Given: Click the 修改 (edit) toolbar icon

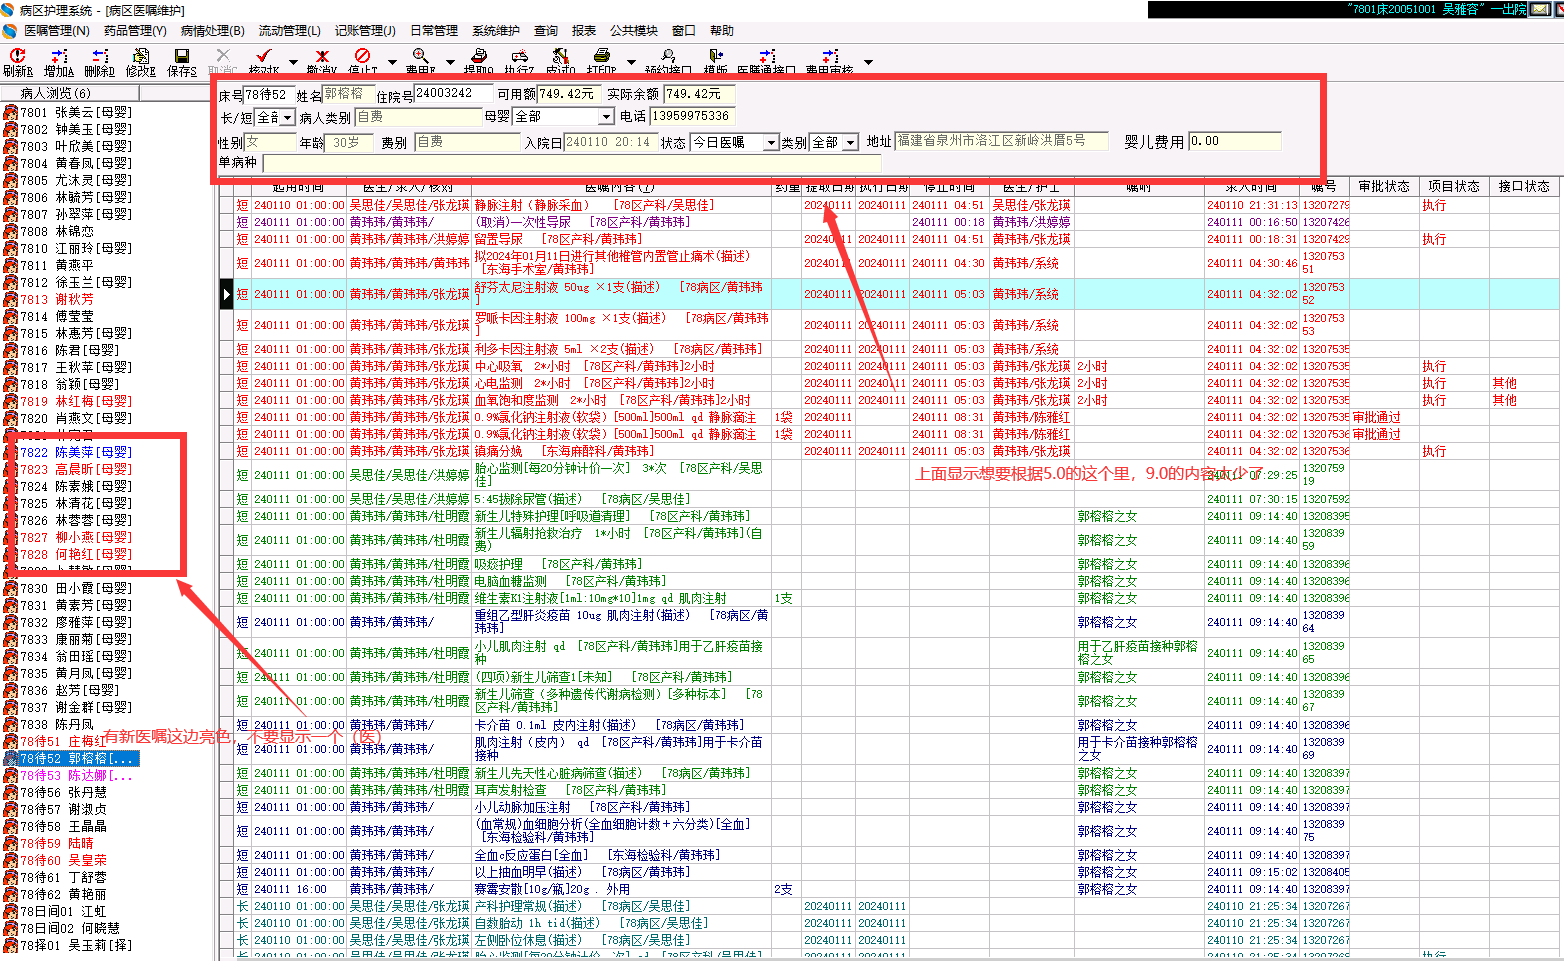Looking at the screenshot, I should [141, 56].
